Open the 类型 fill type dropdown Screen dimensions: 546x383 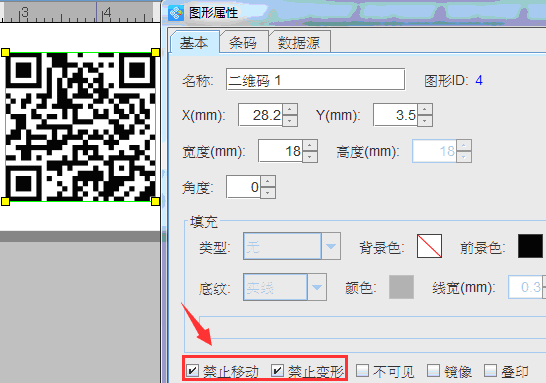331,246
